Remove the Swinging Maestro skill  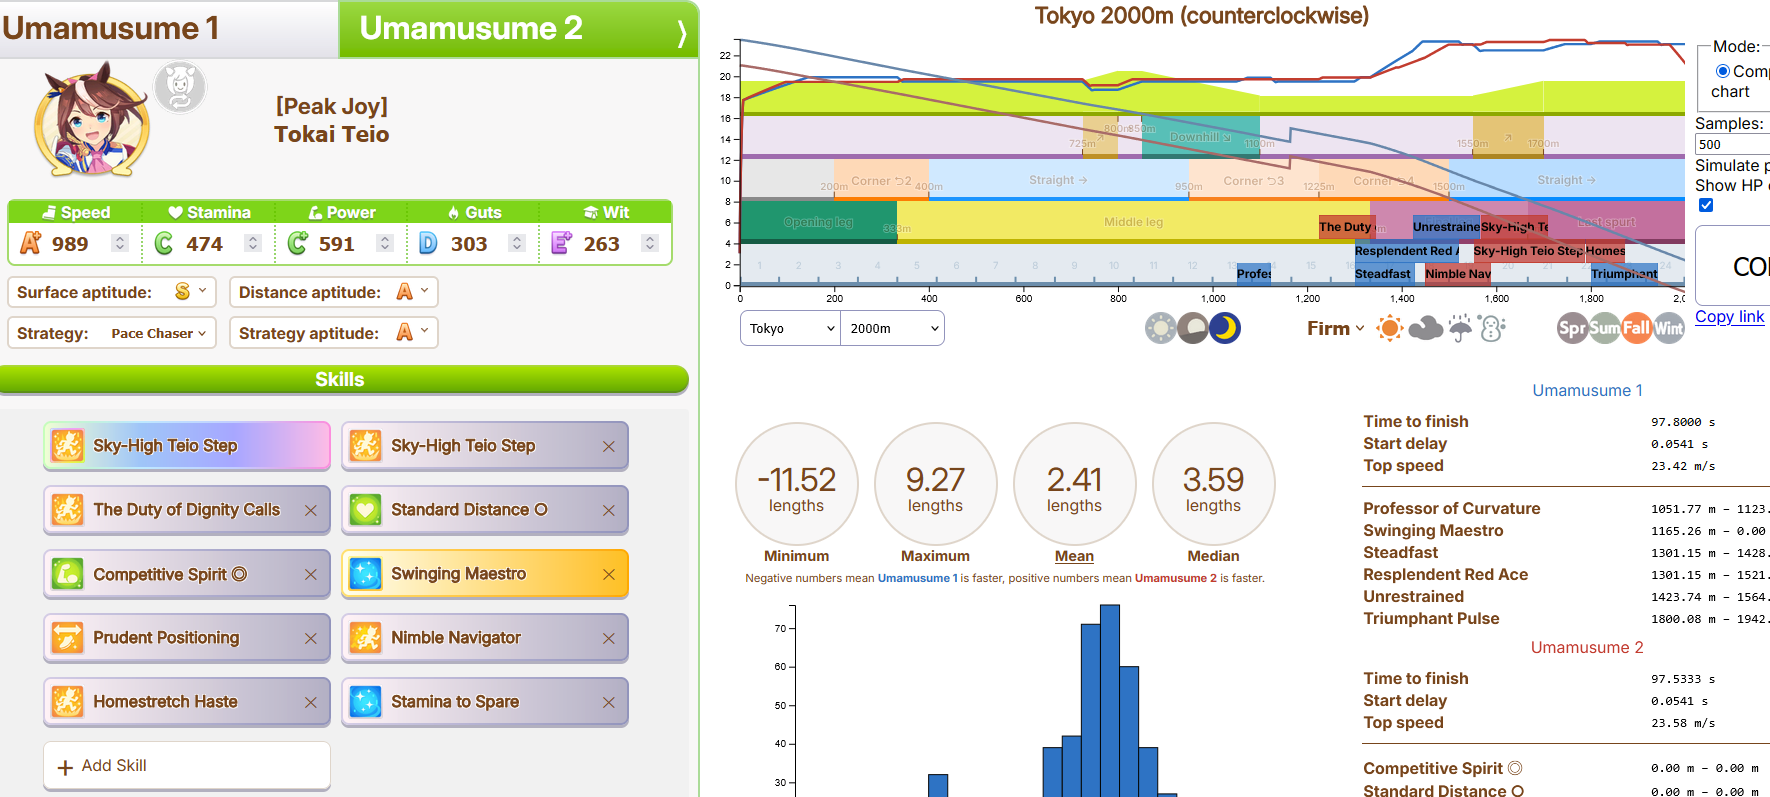click(609, 575)
